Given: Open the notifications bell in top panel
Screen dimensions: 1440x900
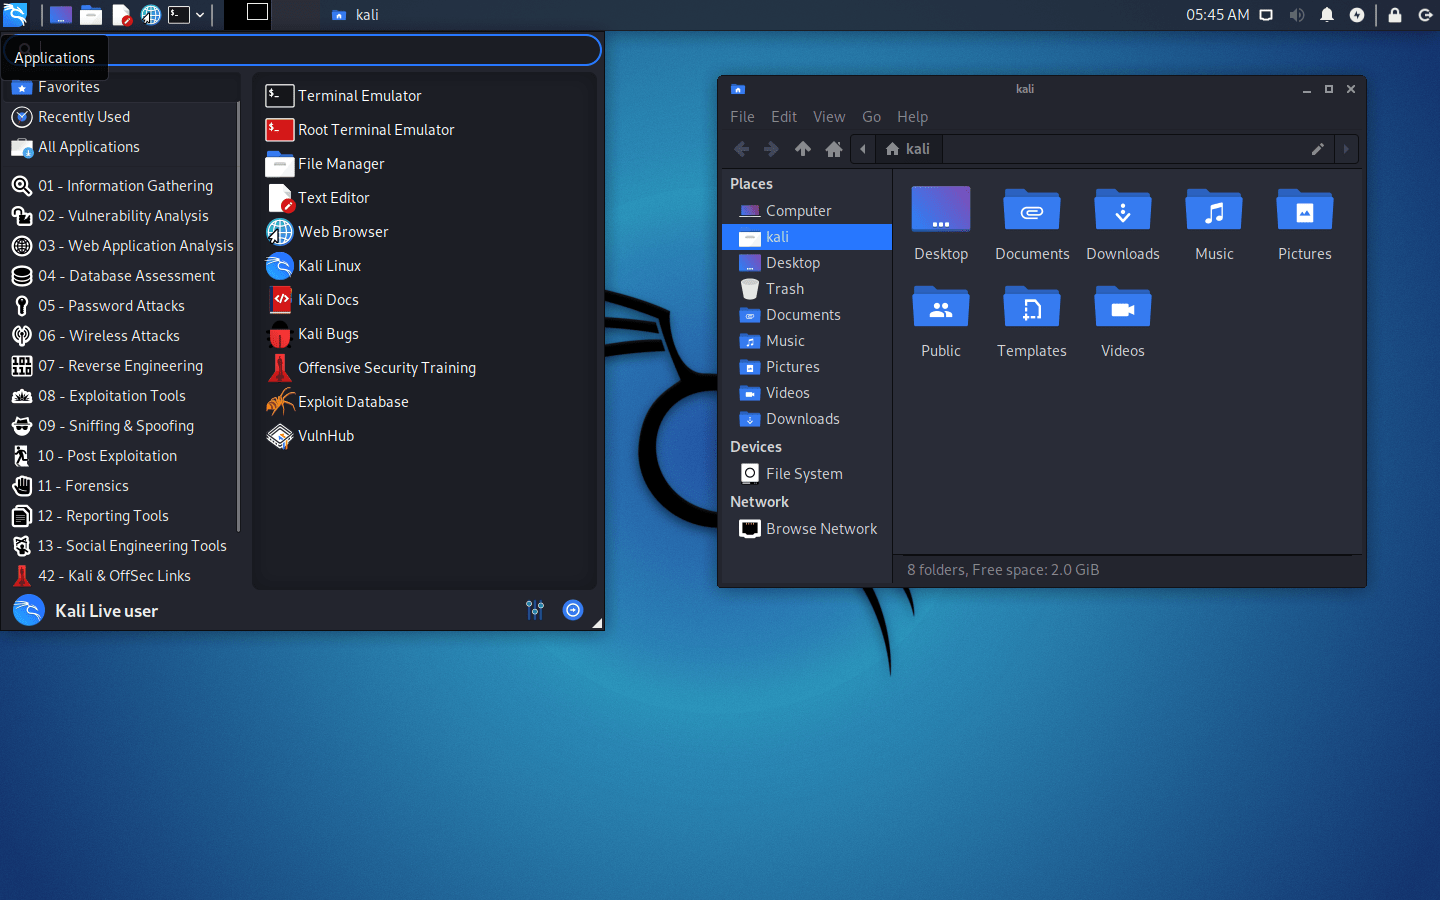Looking at the screenshot, I should (1327, 15).
